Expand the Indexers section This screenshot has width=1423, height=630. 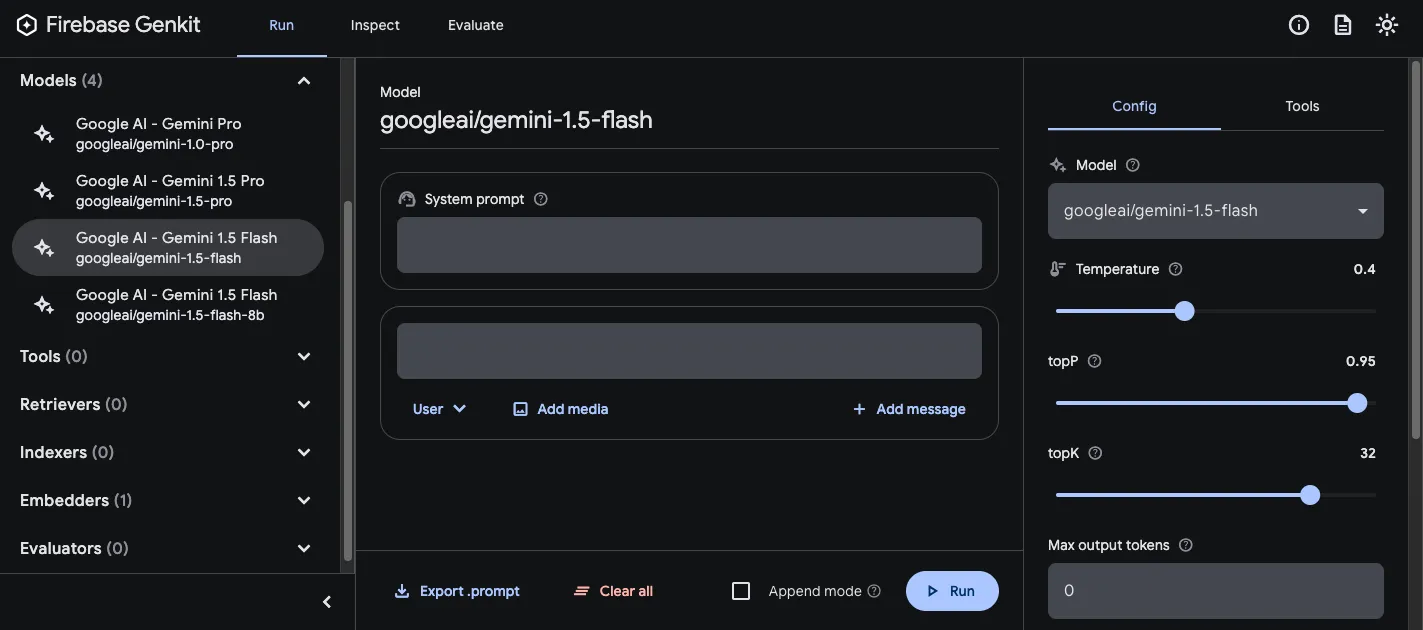pyautogui.click(x=304, y=452)
